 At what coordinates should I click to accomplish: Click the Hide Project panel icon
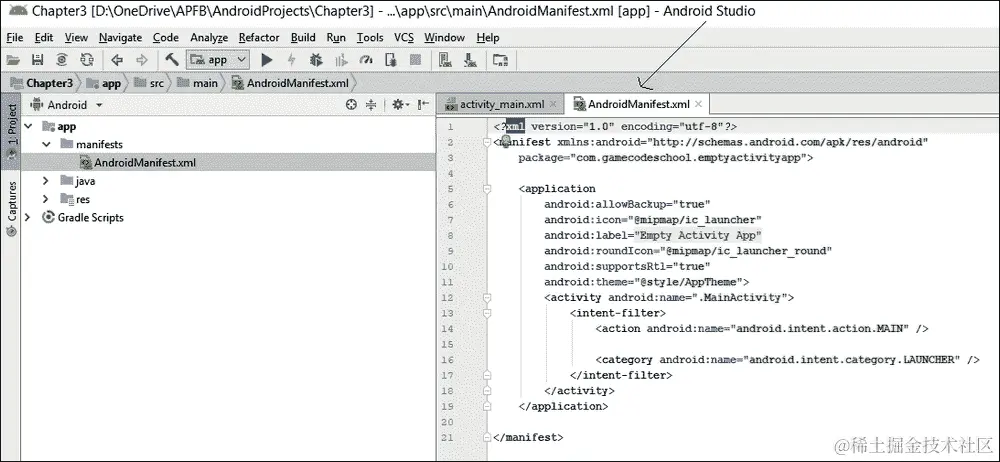(x=423, y=105)
